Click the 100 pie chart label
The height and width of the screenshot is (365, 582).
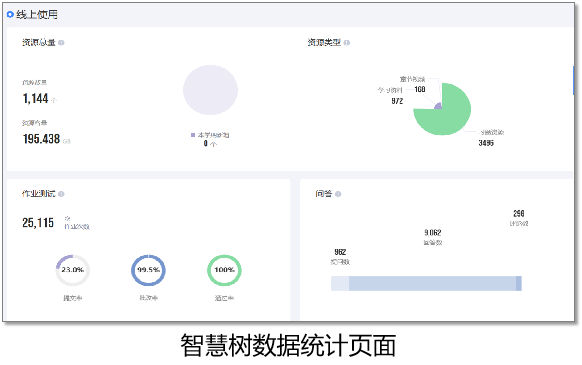[x=420, y=89]
